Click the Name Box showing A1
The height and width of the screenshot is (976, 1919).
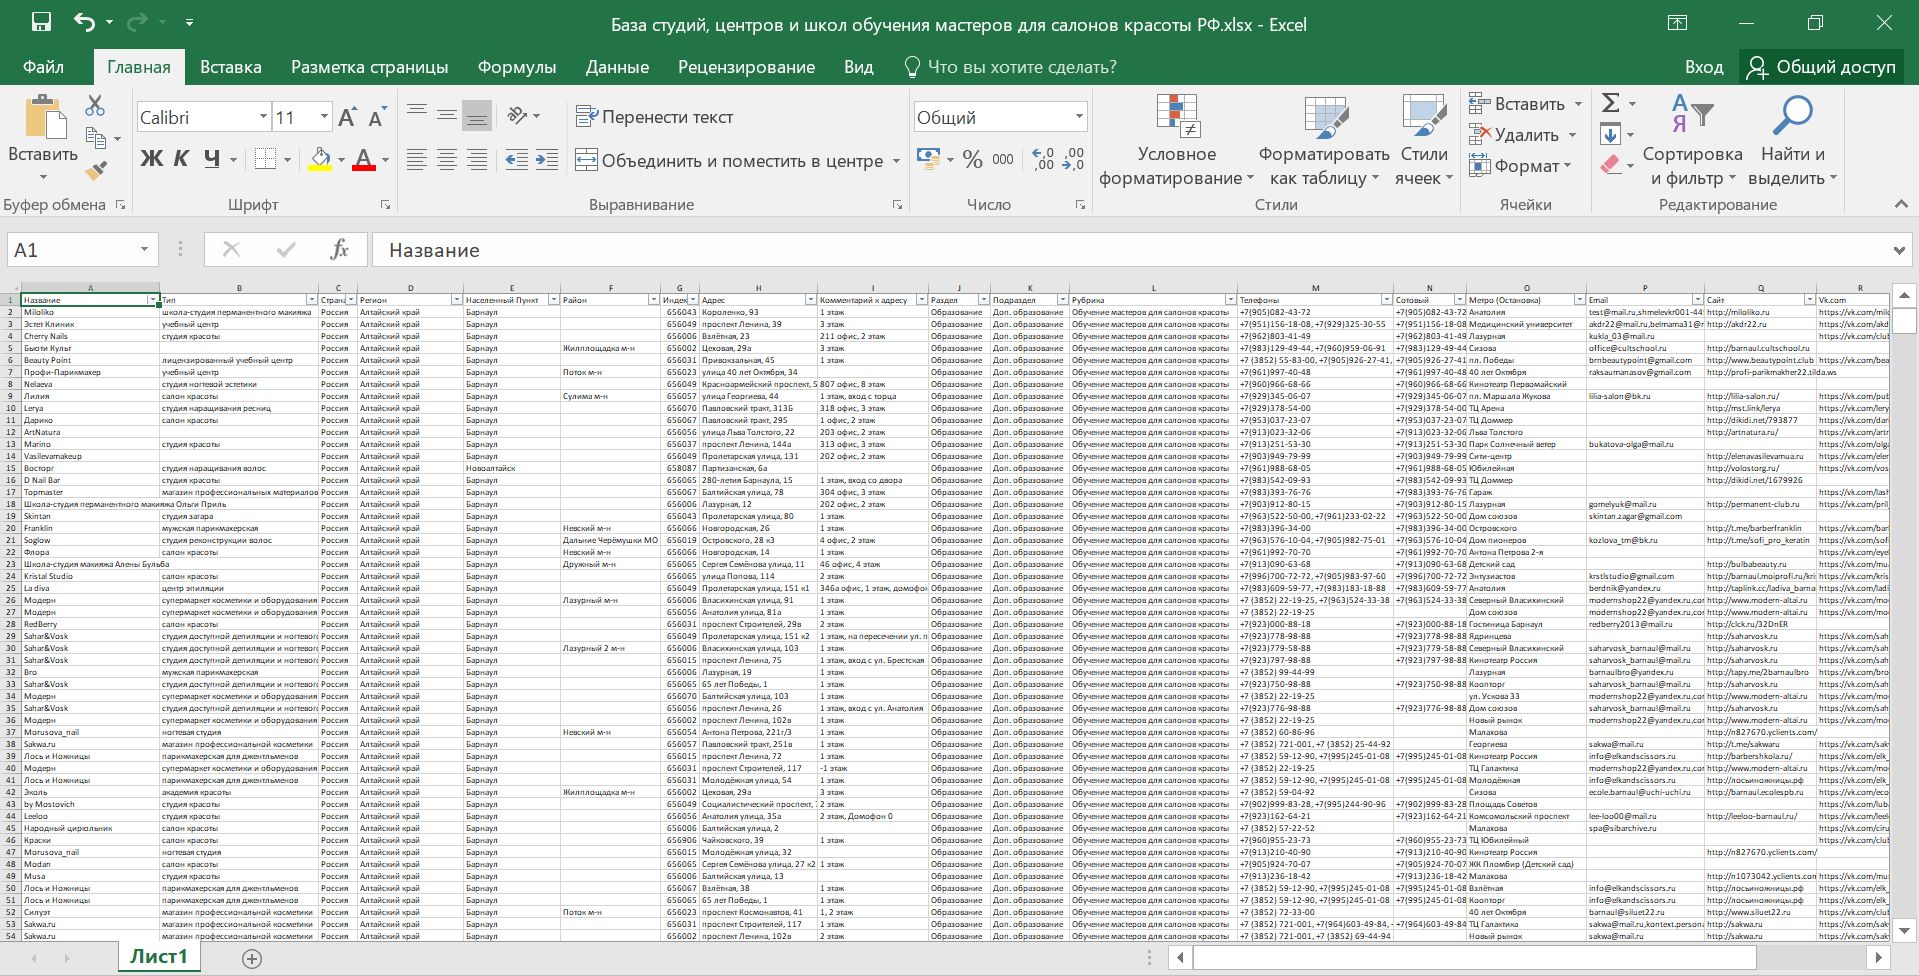[x=70, y=250]
